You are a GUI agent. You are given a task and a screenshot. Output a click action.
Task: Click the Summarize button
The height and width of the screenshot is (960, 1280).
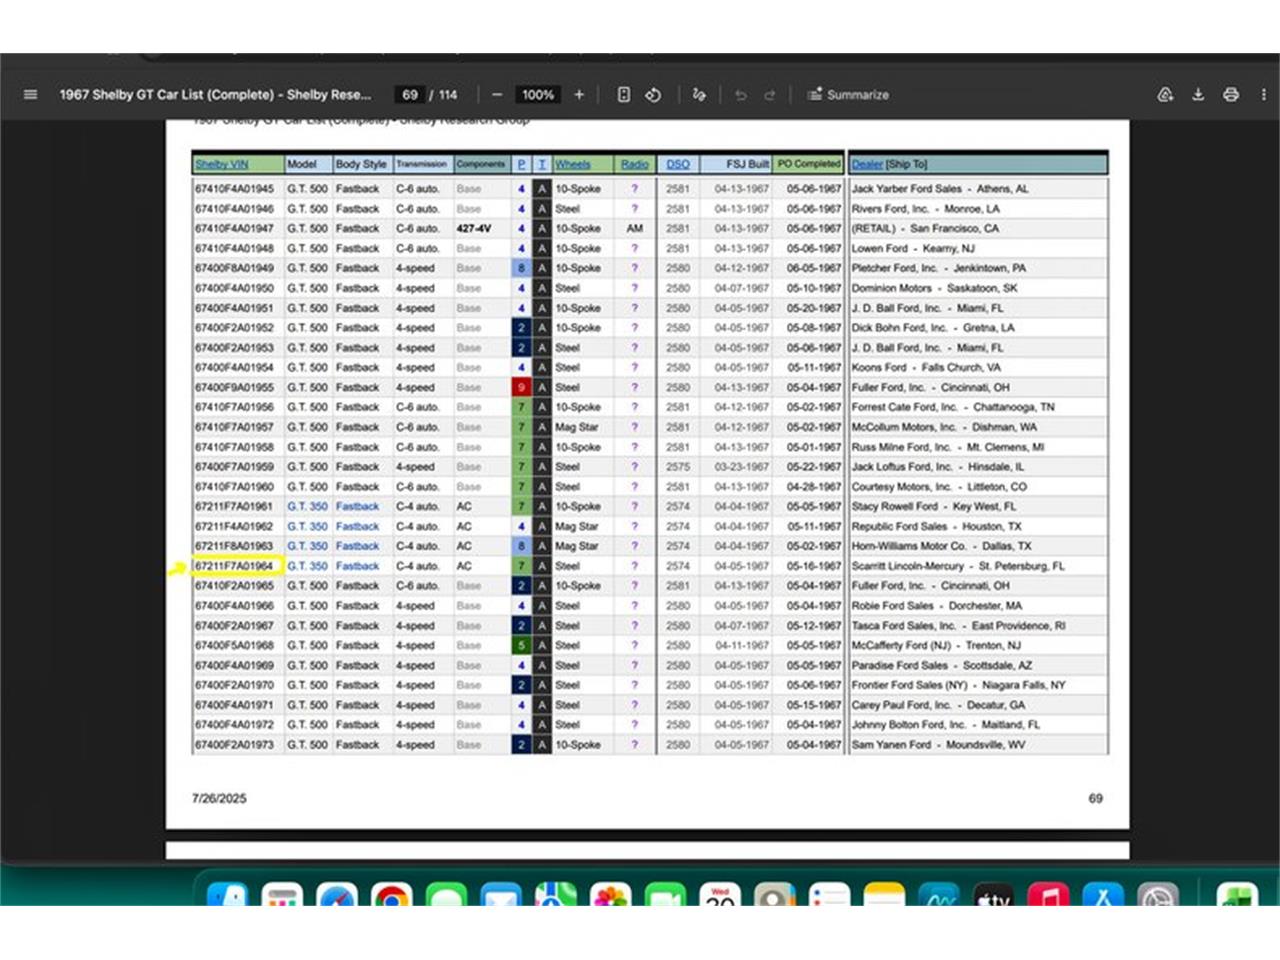click(848, 95)
